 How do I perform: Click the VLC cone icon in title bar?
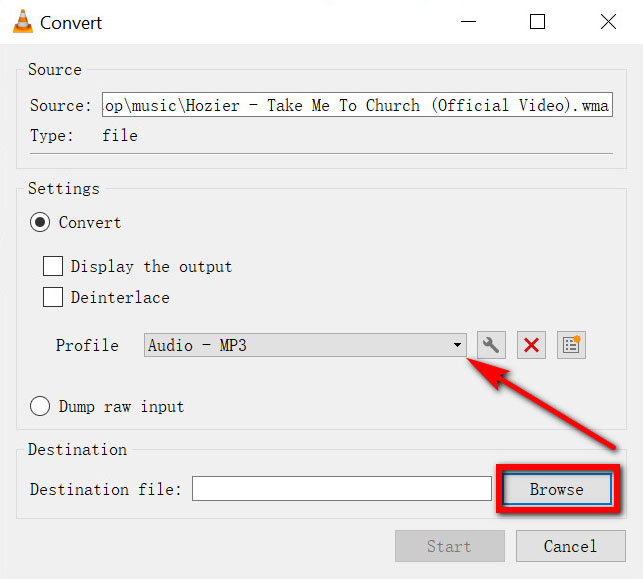[23, 22]
